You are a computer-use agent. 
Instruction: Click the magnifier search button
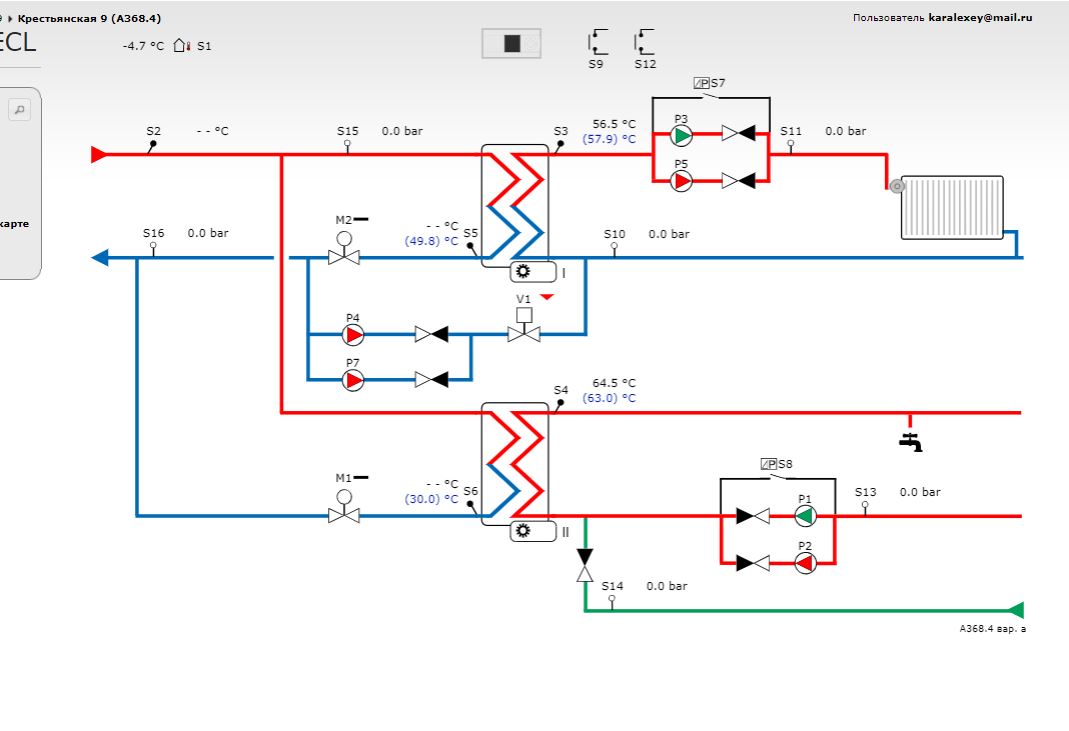(x=19, y=110)
